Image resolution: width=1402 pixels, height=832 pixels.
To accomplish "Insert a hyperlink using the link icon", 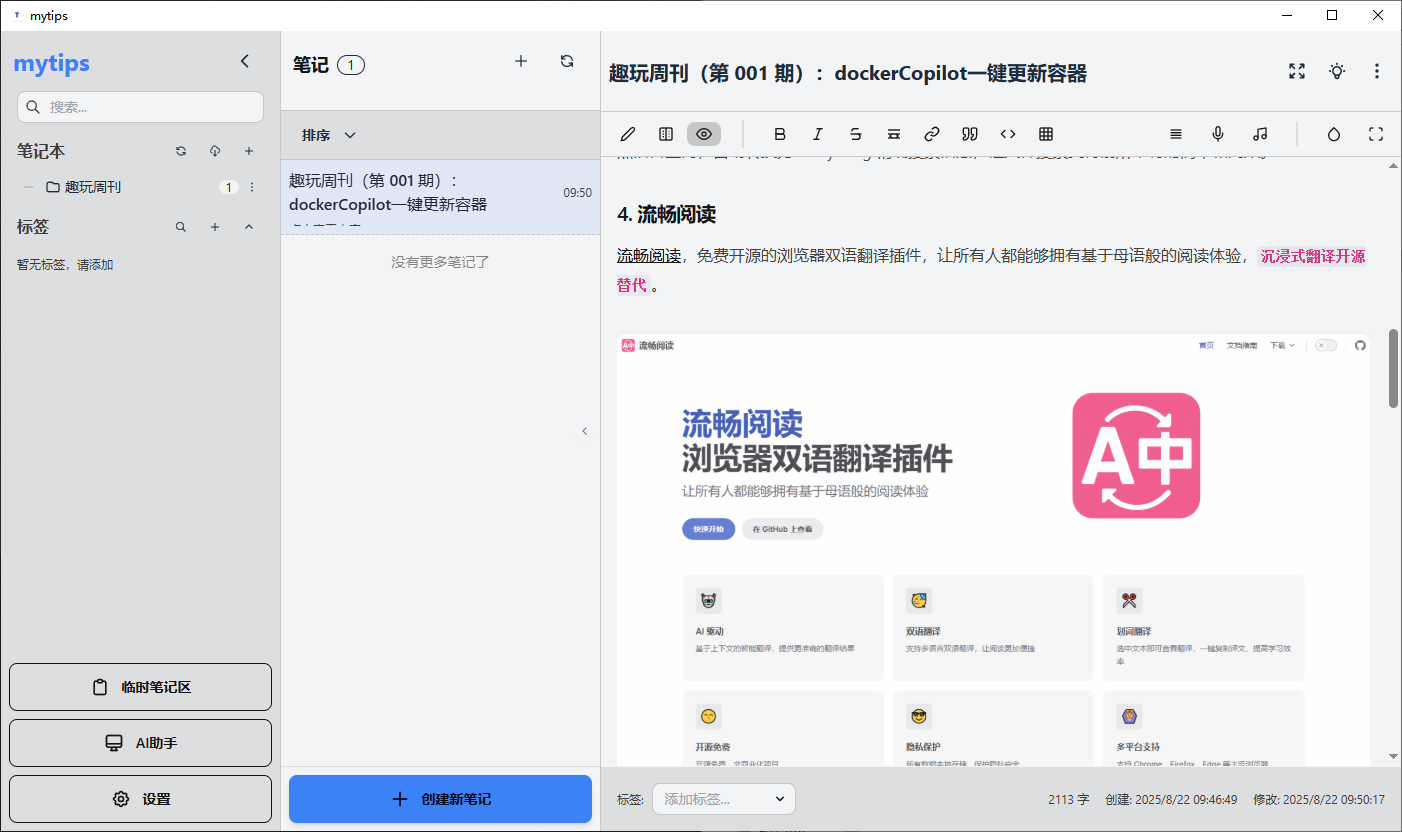I will click(931, 134).
